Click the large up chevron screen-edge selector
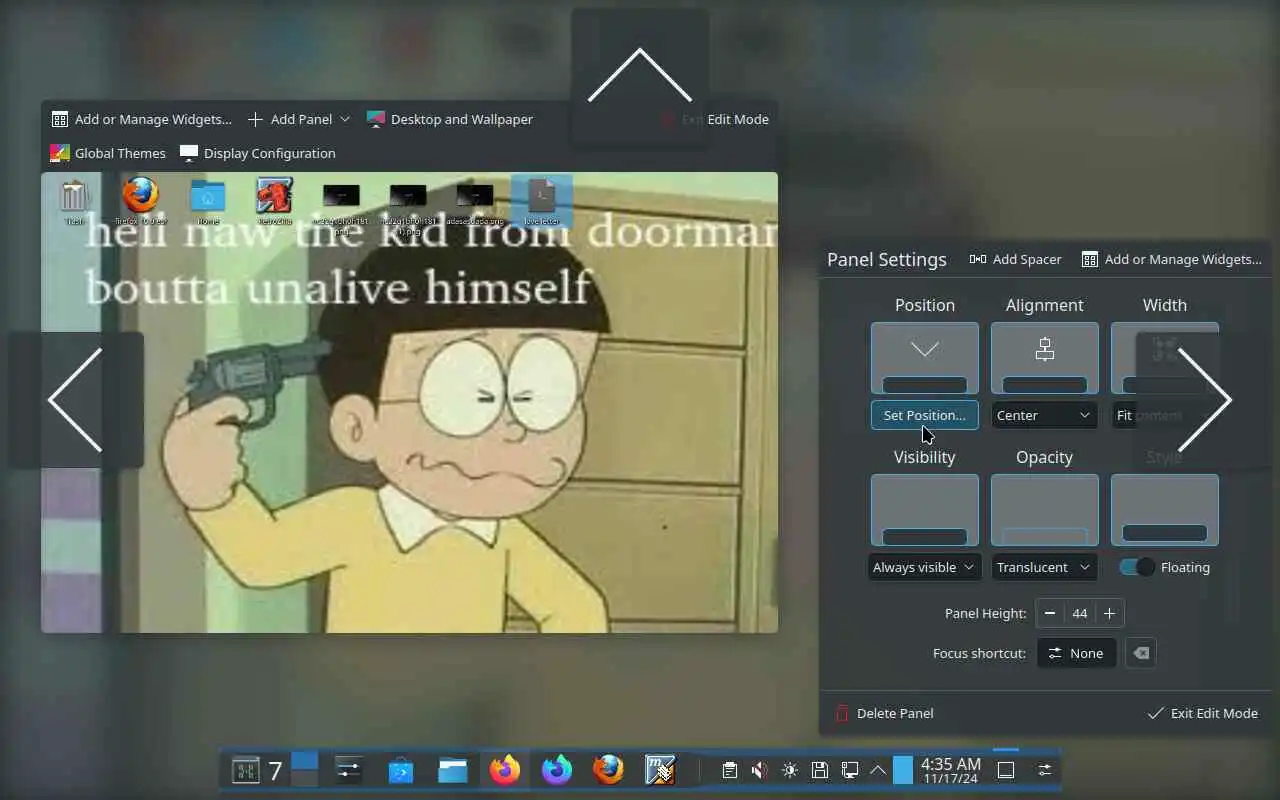Screen dimensions: 1280x800 tap(640, 76)
